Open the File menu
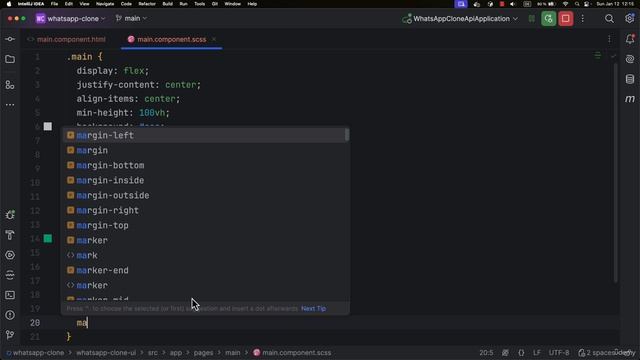Screen dimensions: 640x360 point(54,4)
